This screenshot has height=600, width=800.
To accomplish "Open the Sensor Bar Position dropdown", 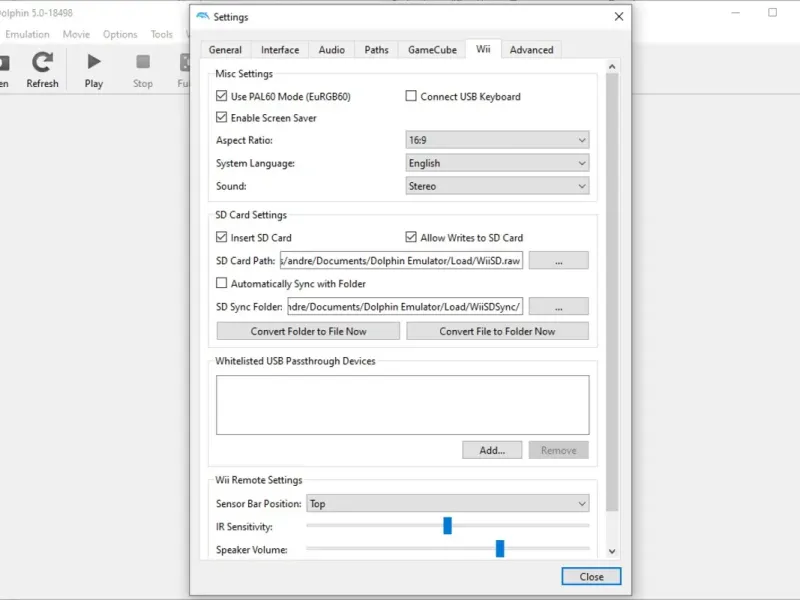I will coord(448,504).
